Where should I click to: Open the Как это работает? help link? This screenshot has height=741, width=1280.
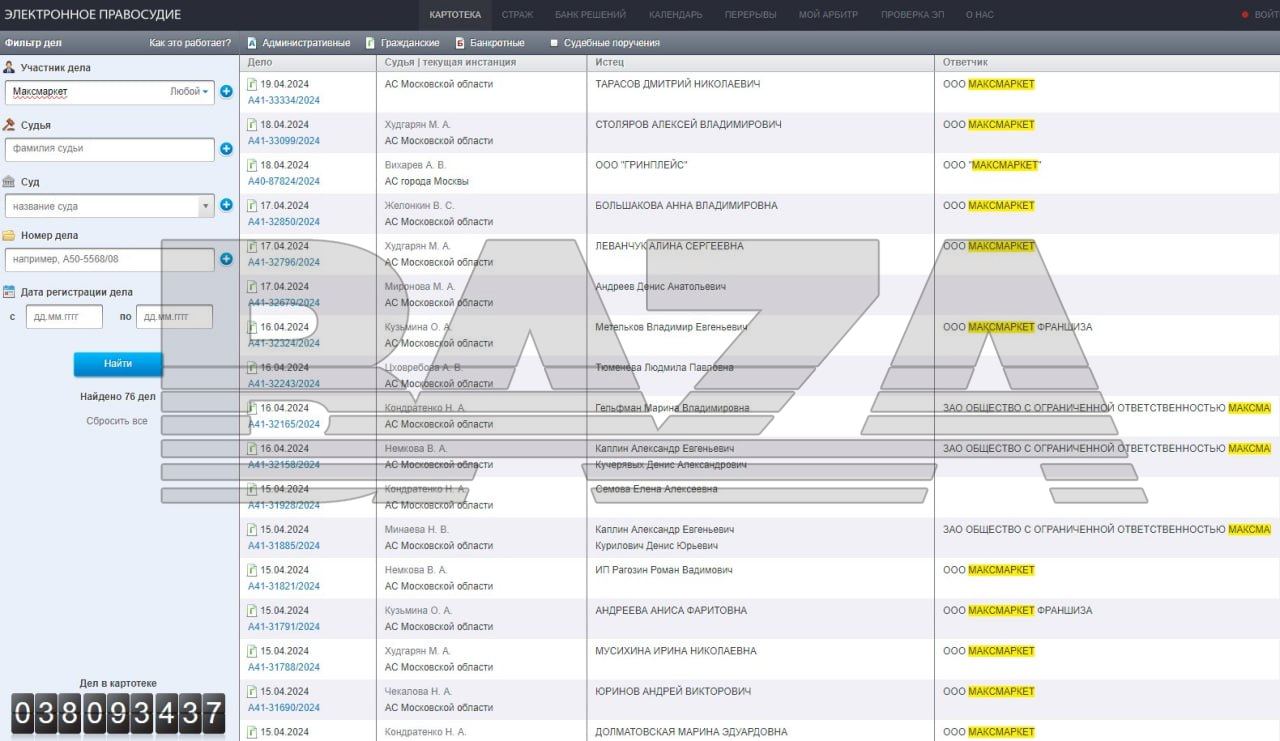point(189,43)
